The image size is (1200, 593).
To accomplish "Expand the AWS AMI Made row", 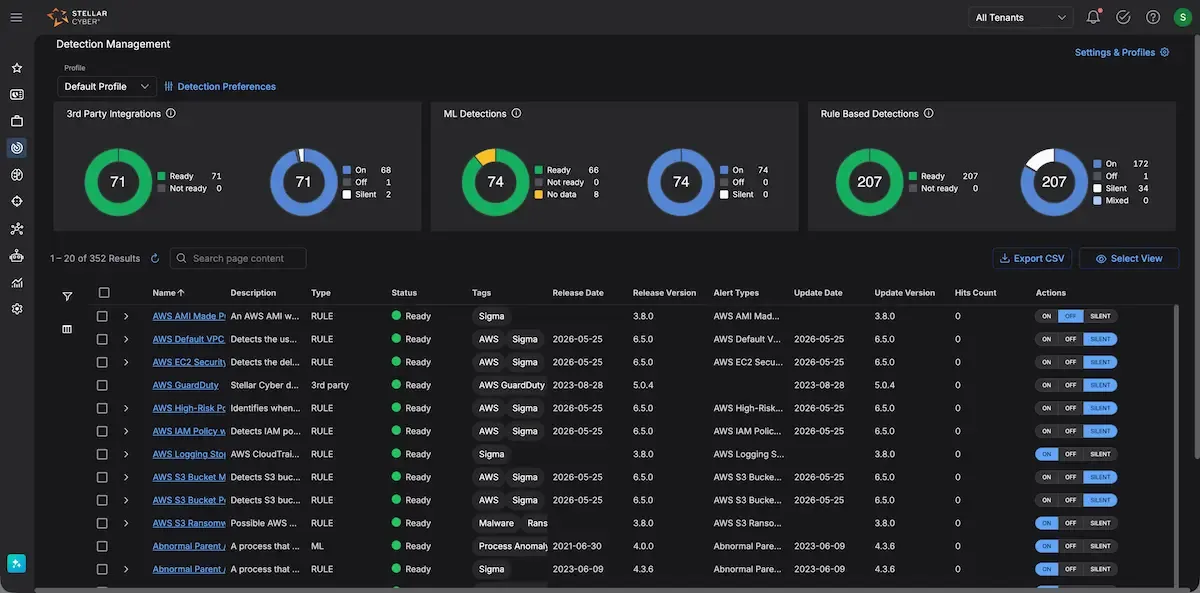I will [x=126, y=316].
